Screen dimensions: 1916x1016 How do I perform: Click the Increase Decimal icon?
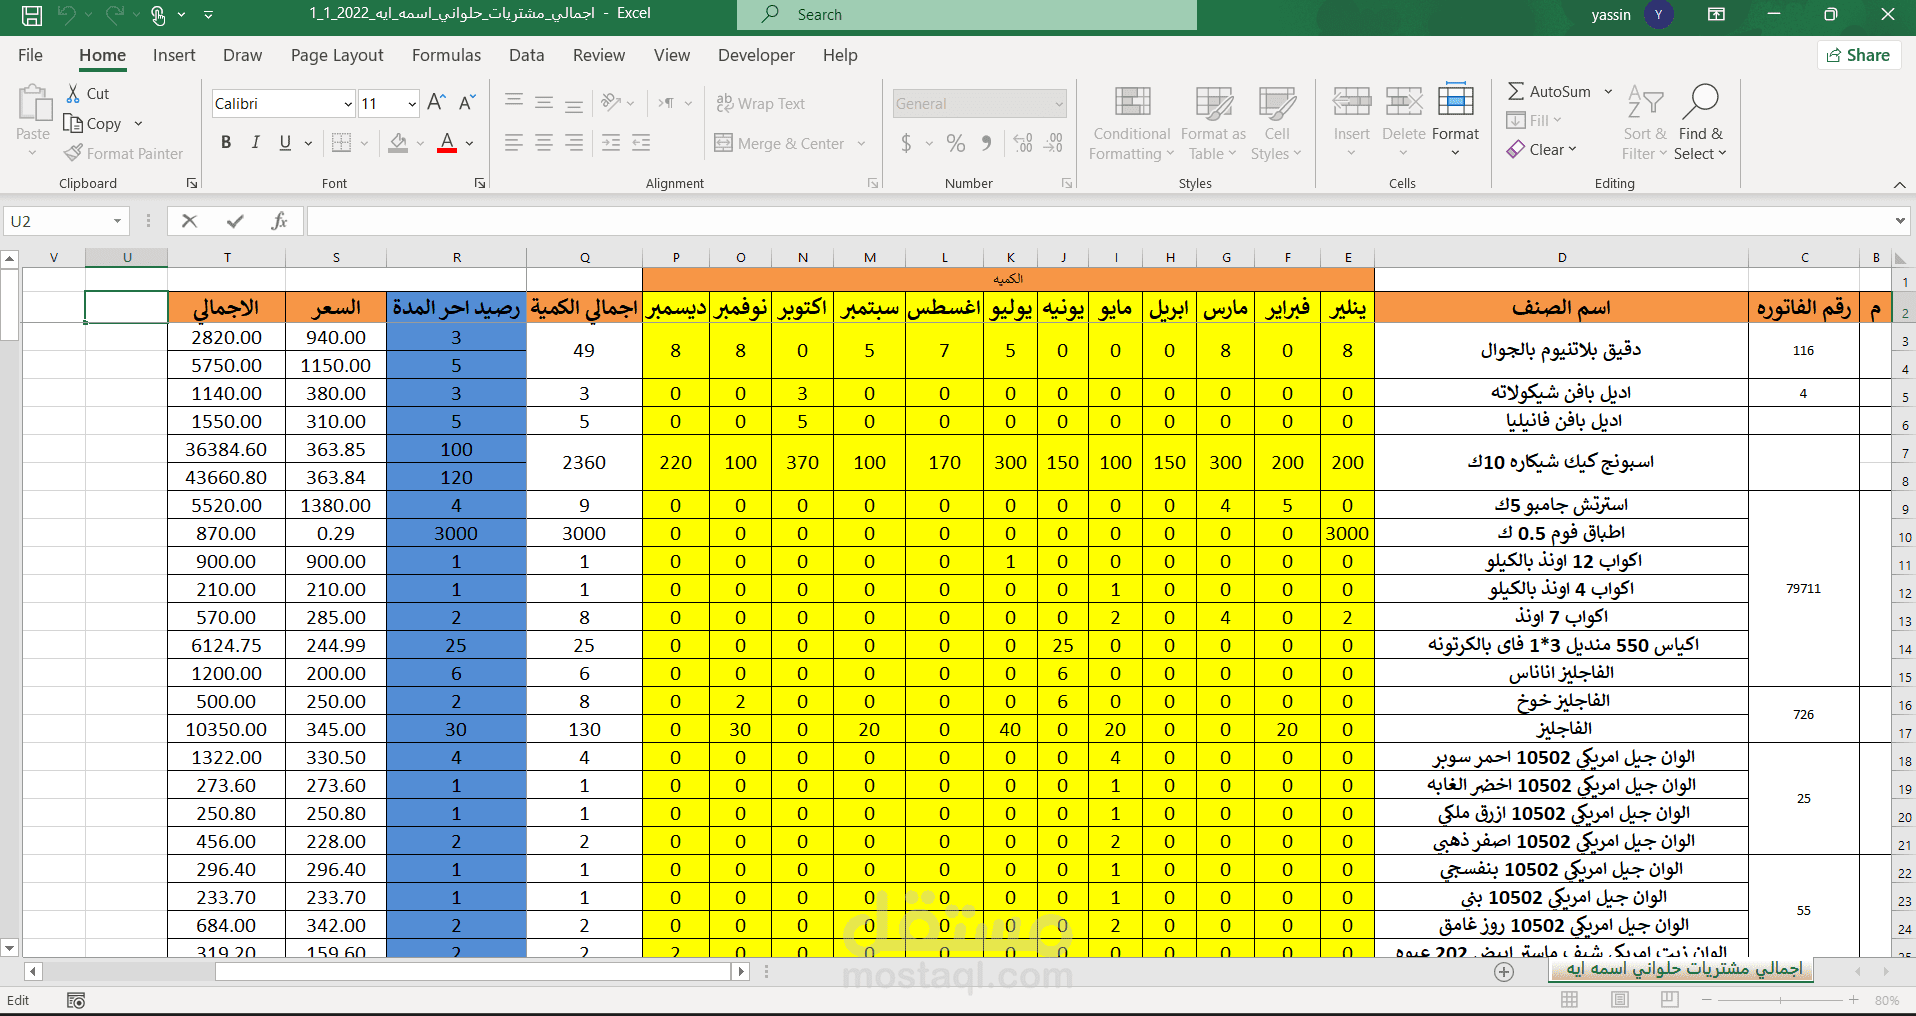(1023, 143)
